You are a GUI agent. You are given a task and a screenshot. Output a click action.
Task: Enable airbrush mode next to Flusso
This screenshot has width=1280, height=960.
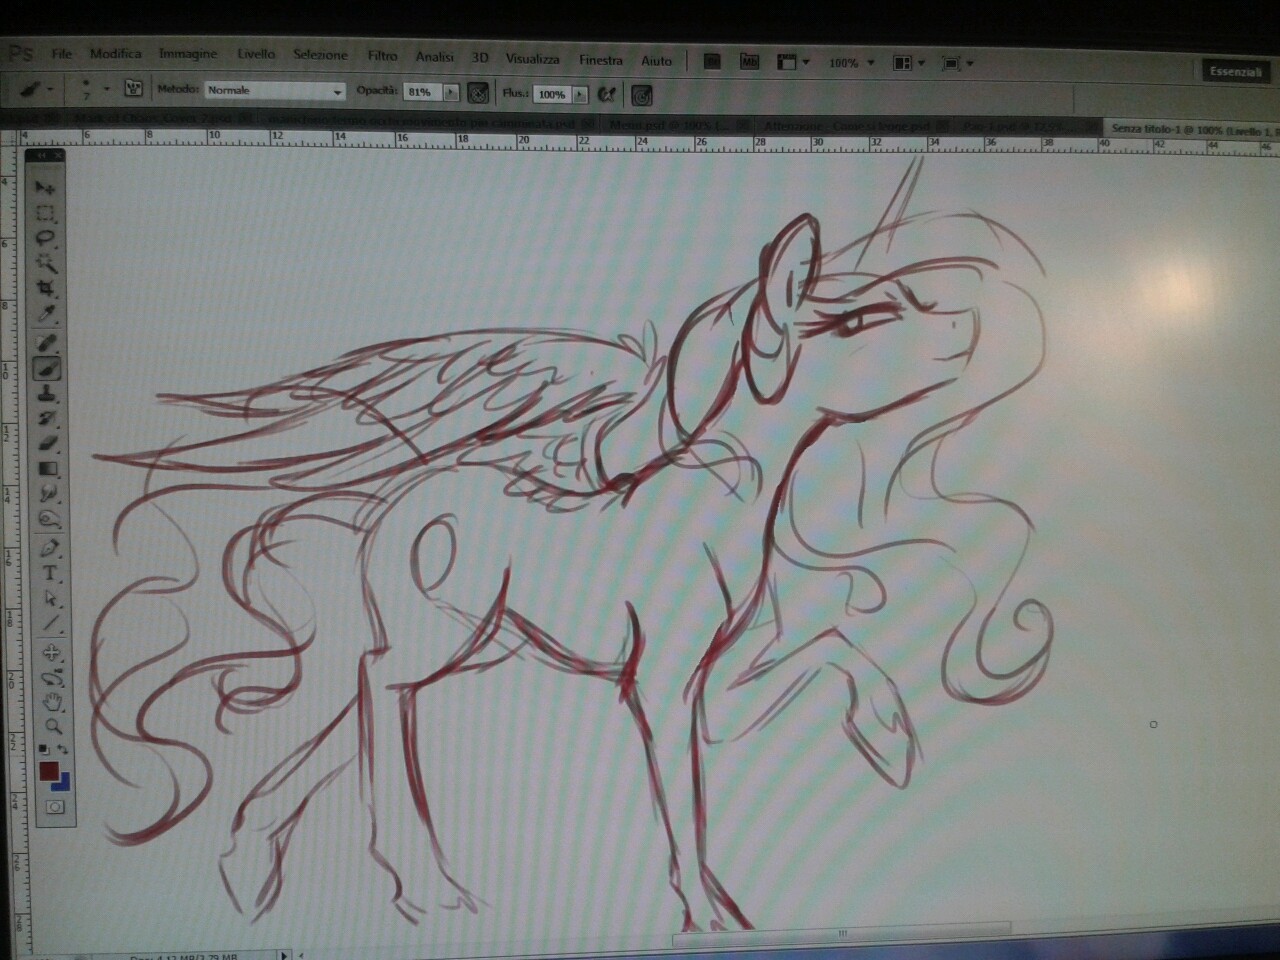[x=606, y=94]
